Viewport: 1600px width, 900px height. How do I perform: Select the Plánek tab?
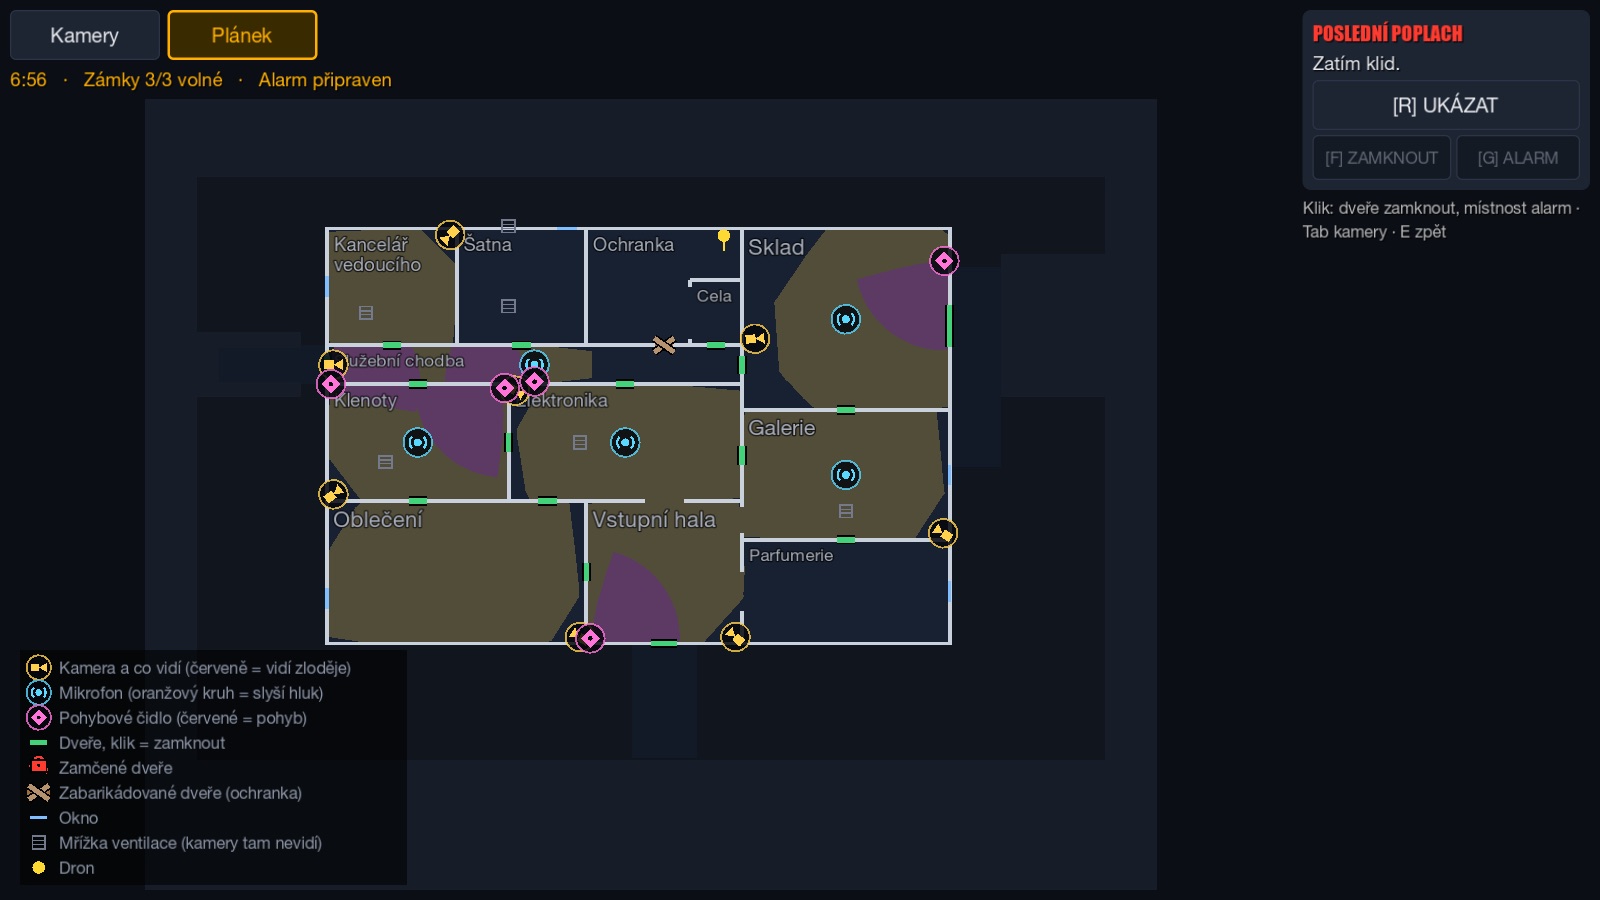pos(242,35)
